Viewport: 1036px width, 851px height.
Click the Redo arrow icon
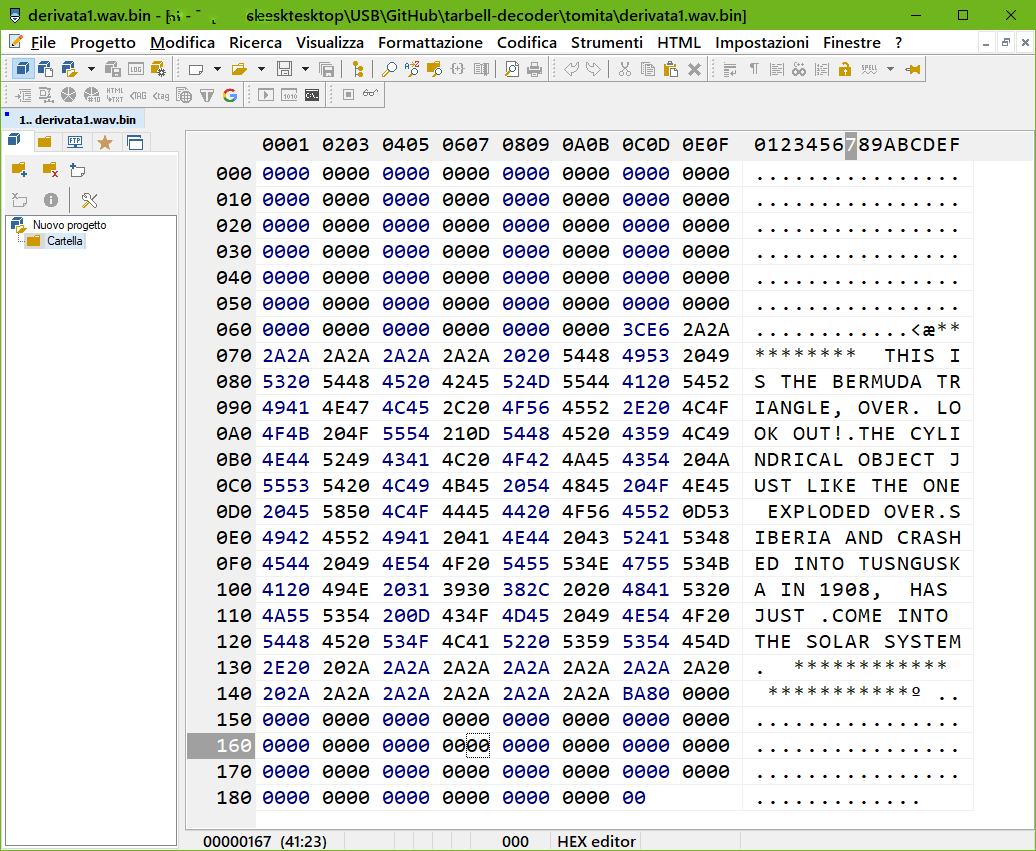594,69
